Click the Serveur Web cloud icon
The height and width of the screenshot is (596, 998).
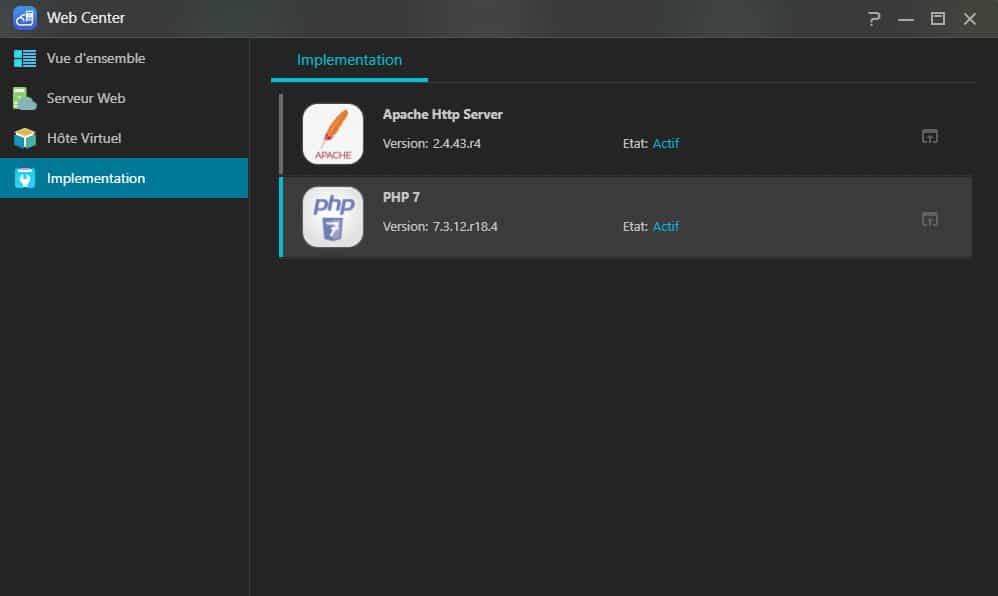(25, 99)
